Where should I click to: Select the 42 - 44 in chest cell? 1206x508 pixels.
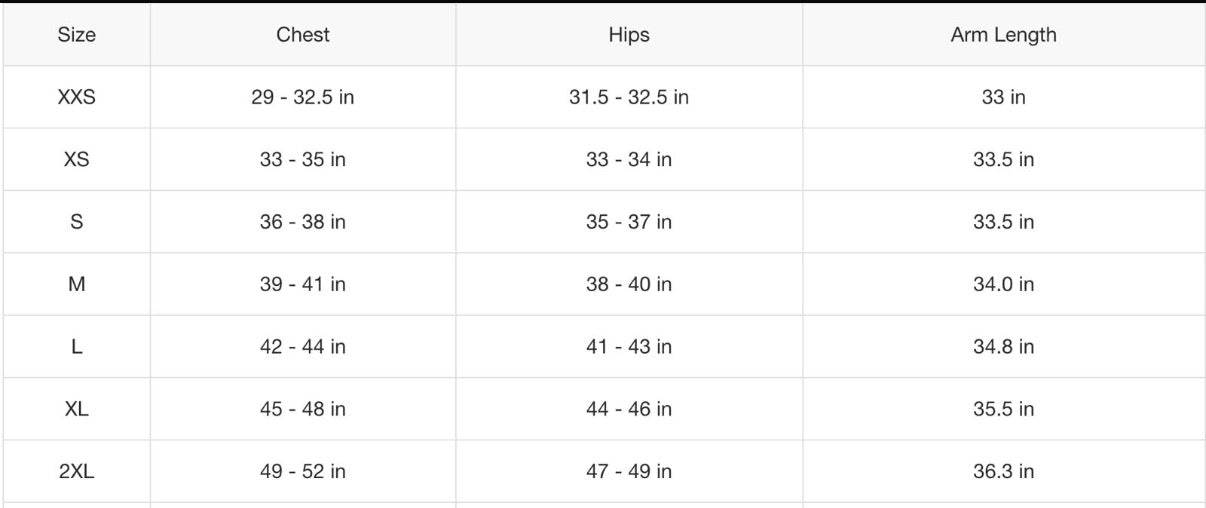[303, 347]
